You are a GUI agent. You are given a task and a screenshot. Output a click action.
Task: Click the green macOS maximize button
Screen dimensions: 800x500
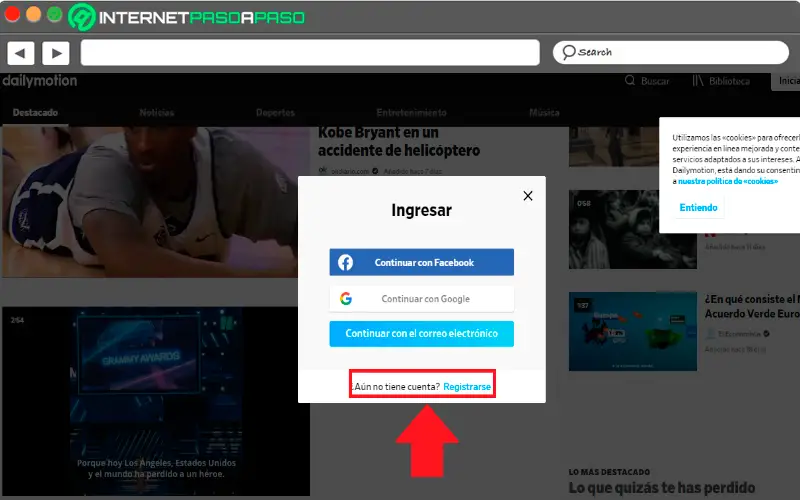pos(55,14)
